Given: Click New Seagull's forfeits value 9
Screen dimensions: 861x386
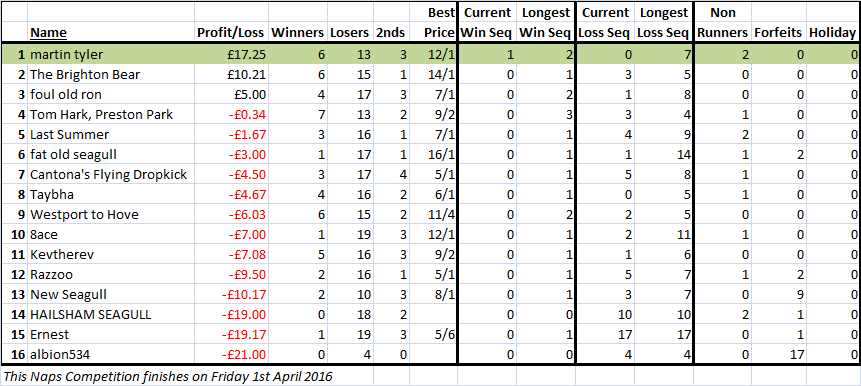Looking at the screenshot, I should [x=779, y=294].
